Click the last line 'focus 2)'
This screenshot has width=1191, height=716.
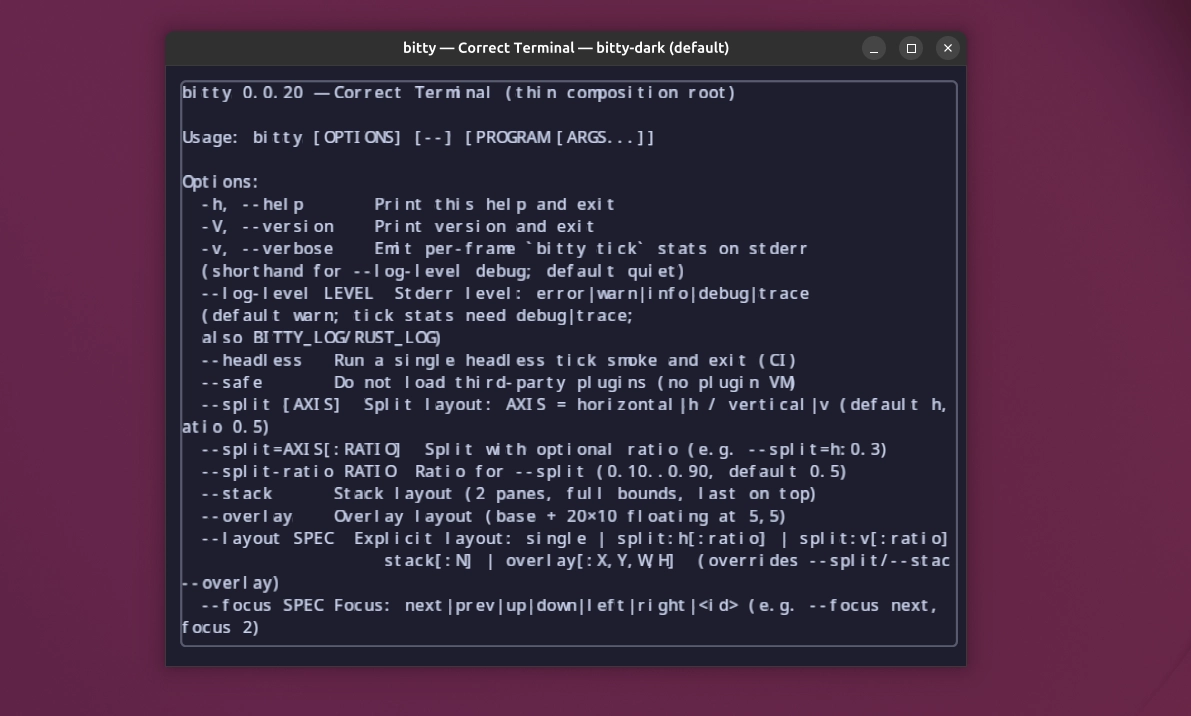pos(221,628)
